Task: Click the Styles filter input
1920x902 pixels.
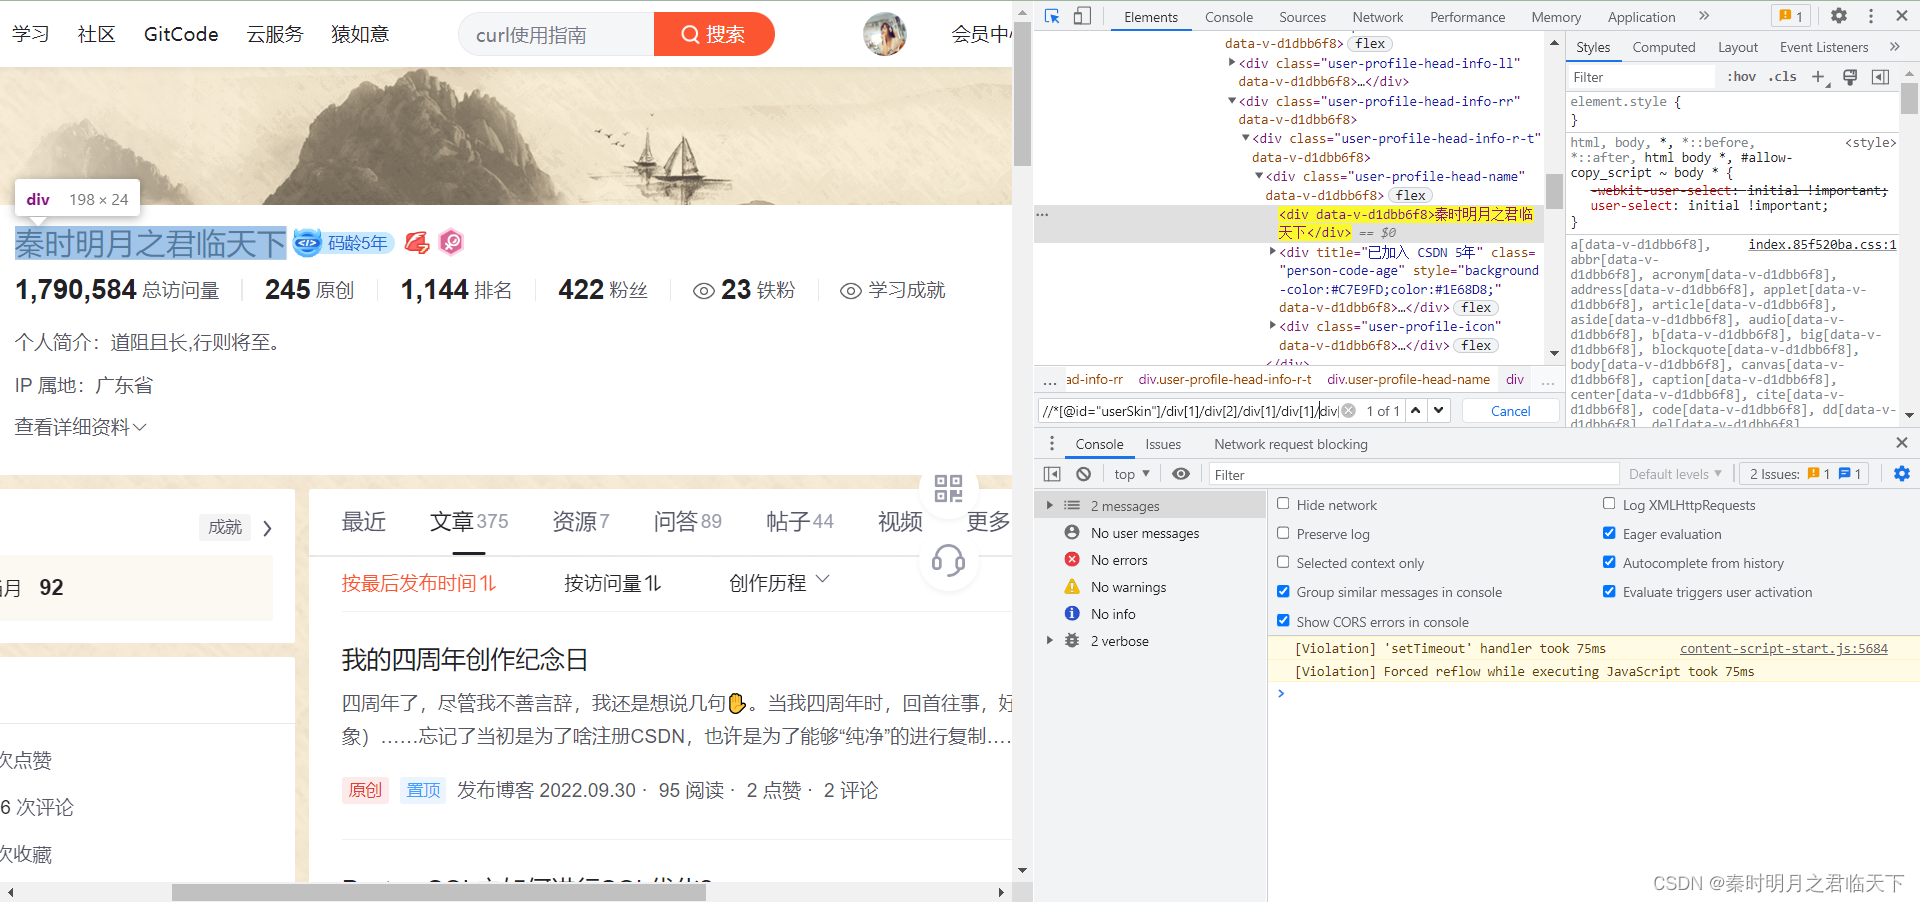Action: [x=1642, y=77]
